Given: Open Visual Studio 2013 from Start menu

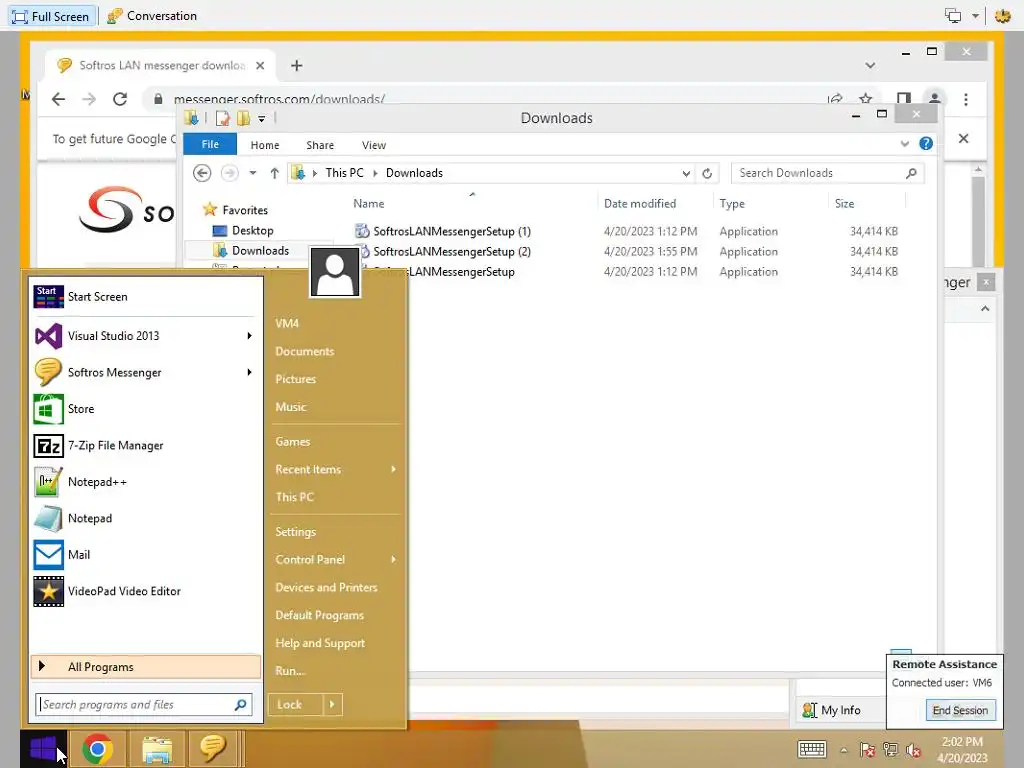Looking at the screenshot, I should click(145, 336).
